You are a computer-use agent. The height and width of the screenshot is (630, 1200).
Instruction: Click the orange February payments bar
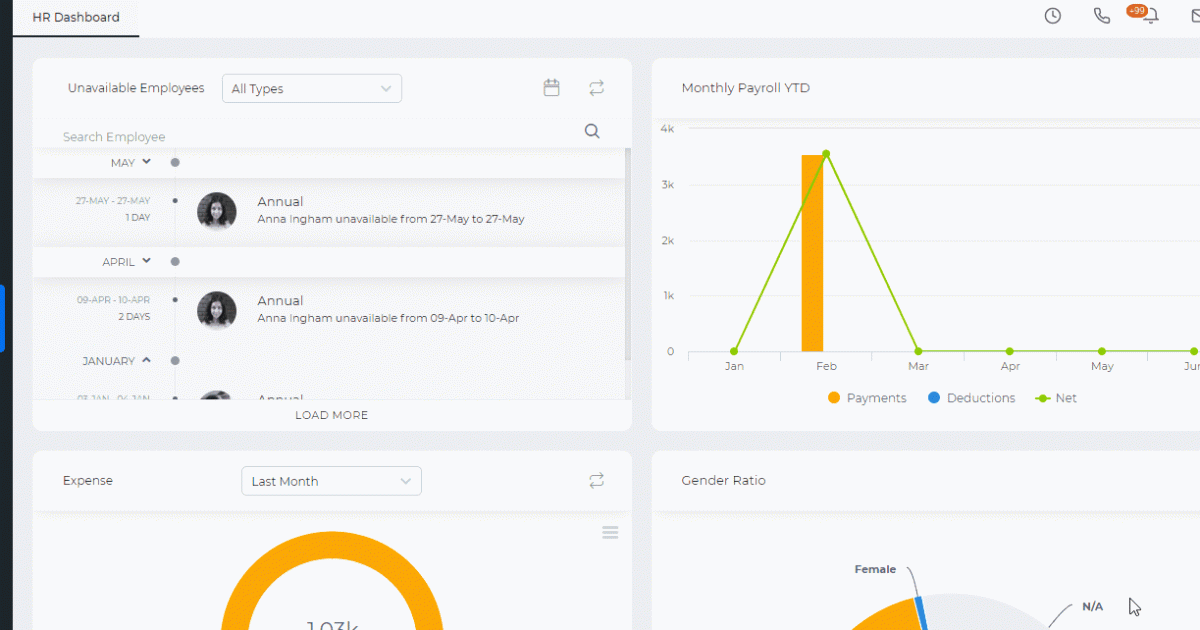[812, 253]
